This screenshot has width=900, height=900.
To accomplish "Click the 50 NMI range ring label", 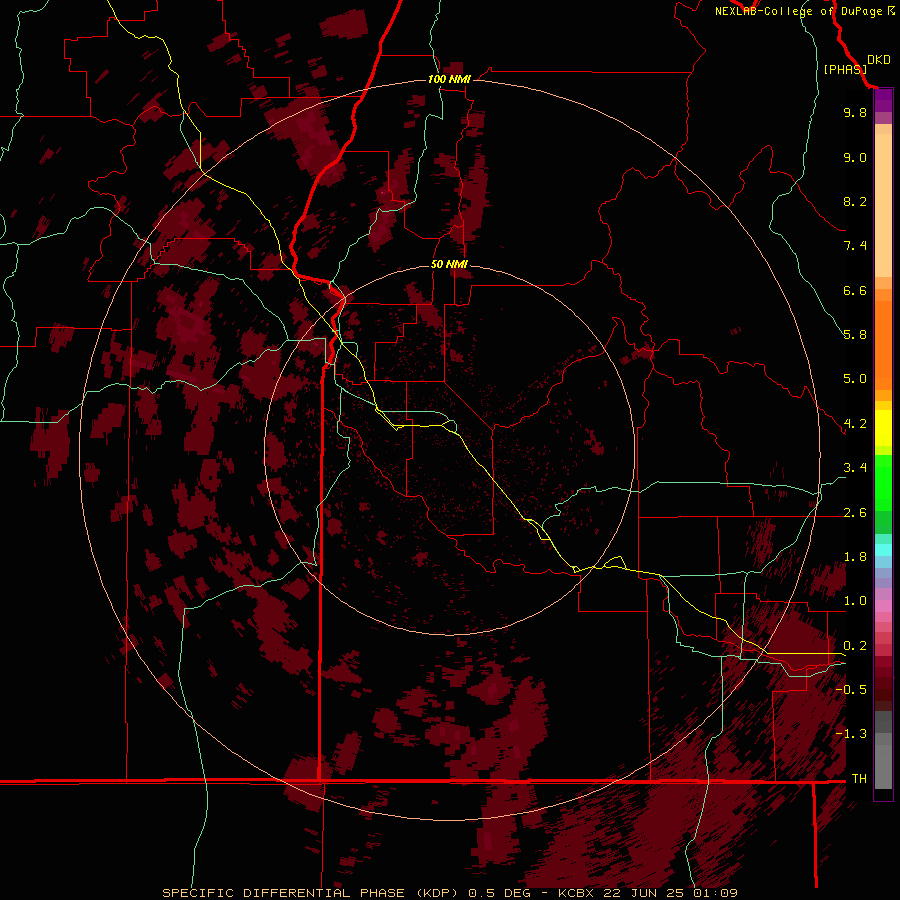I will tap(449, 264).
